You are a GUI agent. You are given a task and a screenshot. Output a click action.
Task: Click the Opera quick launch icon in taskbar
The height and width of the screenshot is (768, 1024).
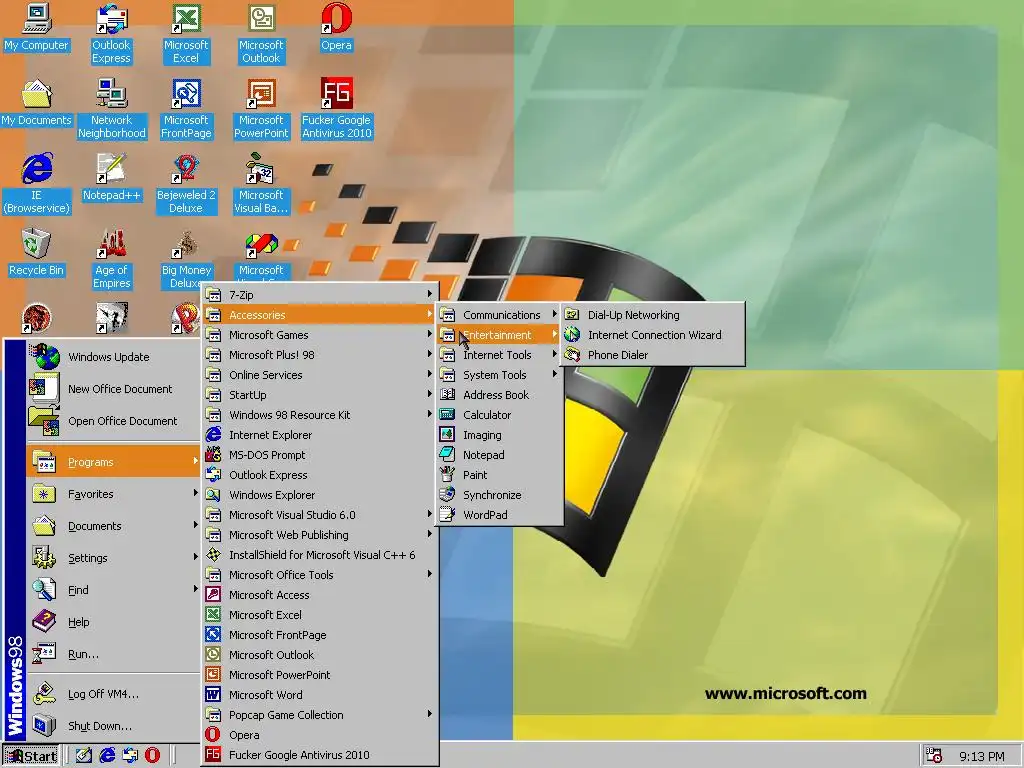(152, 756)
